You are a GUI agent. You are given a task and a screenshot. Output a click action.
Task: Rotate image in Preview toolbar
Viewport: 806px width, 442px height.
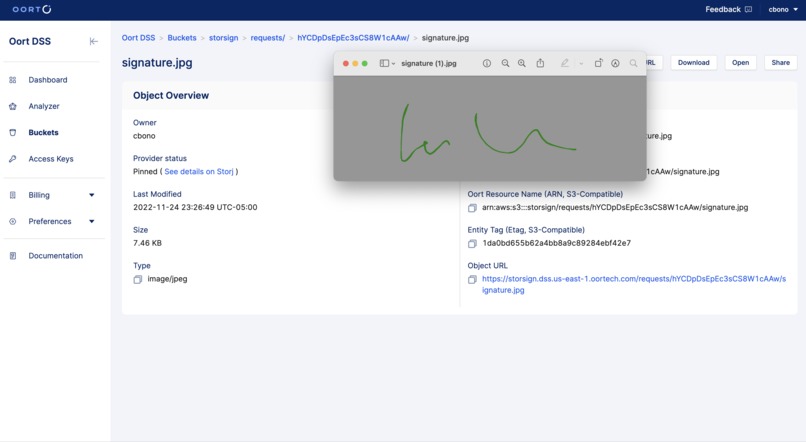pyautogui.click(x=598, y=63)
